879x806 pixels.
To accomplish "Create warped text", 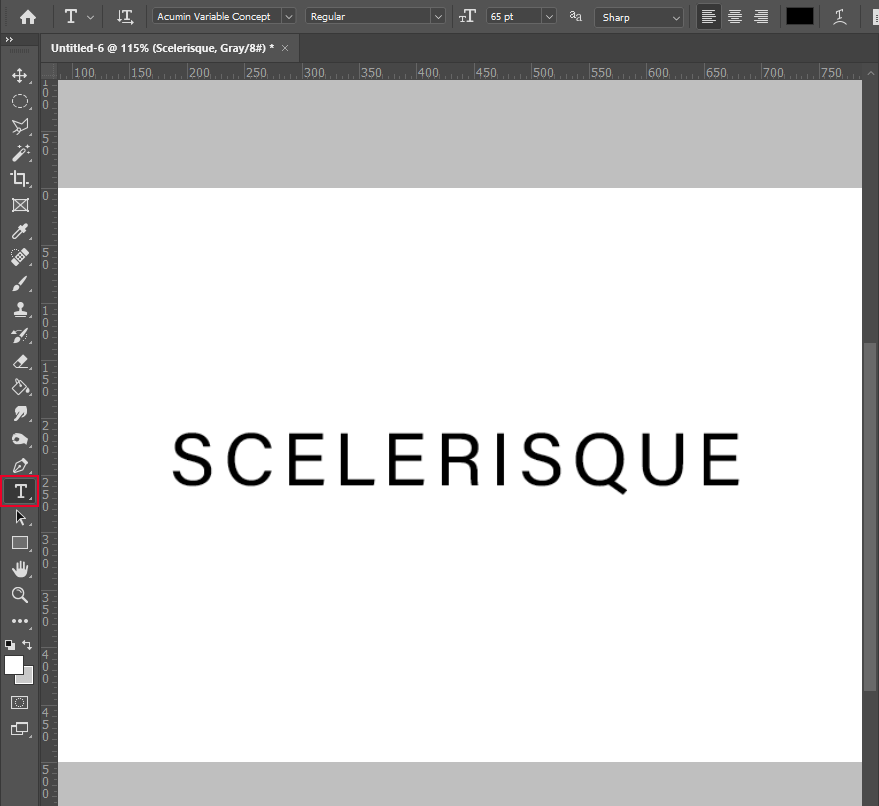I will 839,17.
